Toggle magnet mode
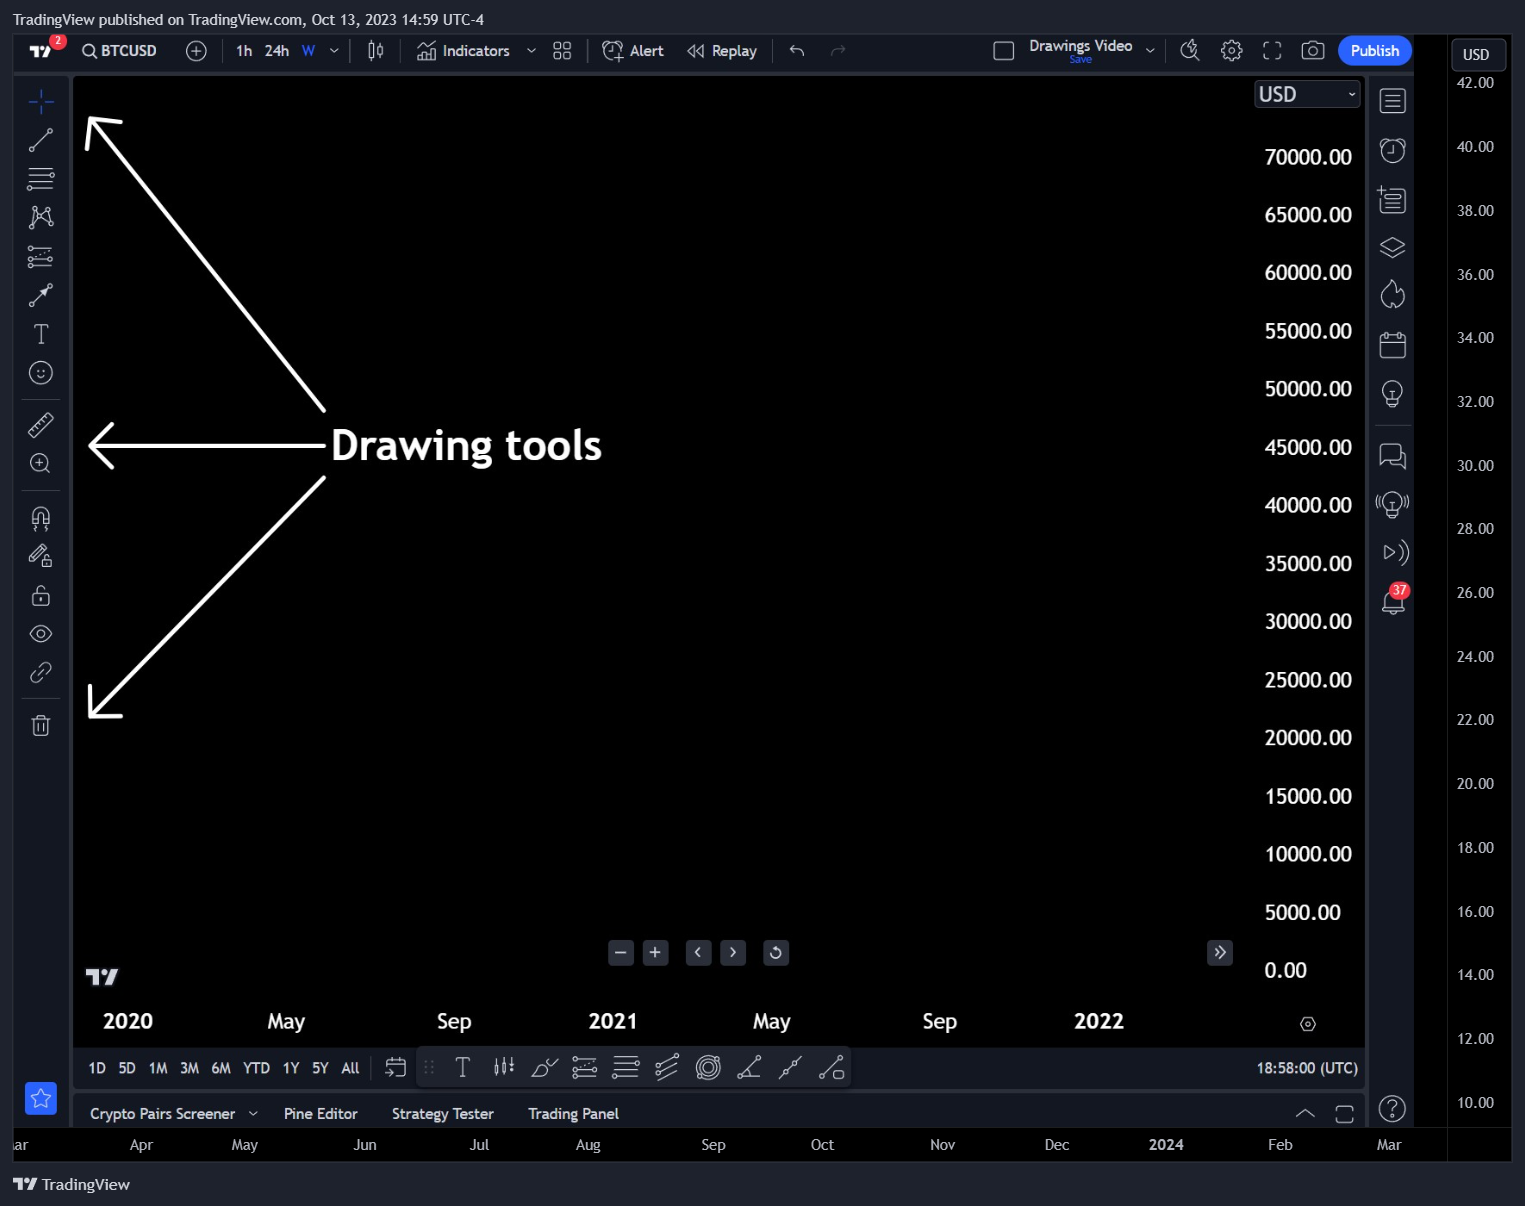Image resolution: width=1525 pixels, height=1206 pixels. click(x=41, y=518)
